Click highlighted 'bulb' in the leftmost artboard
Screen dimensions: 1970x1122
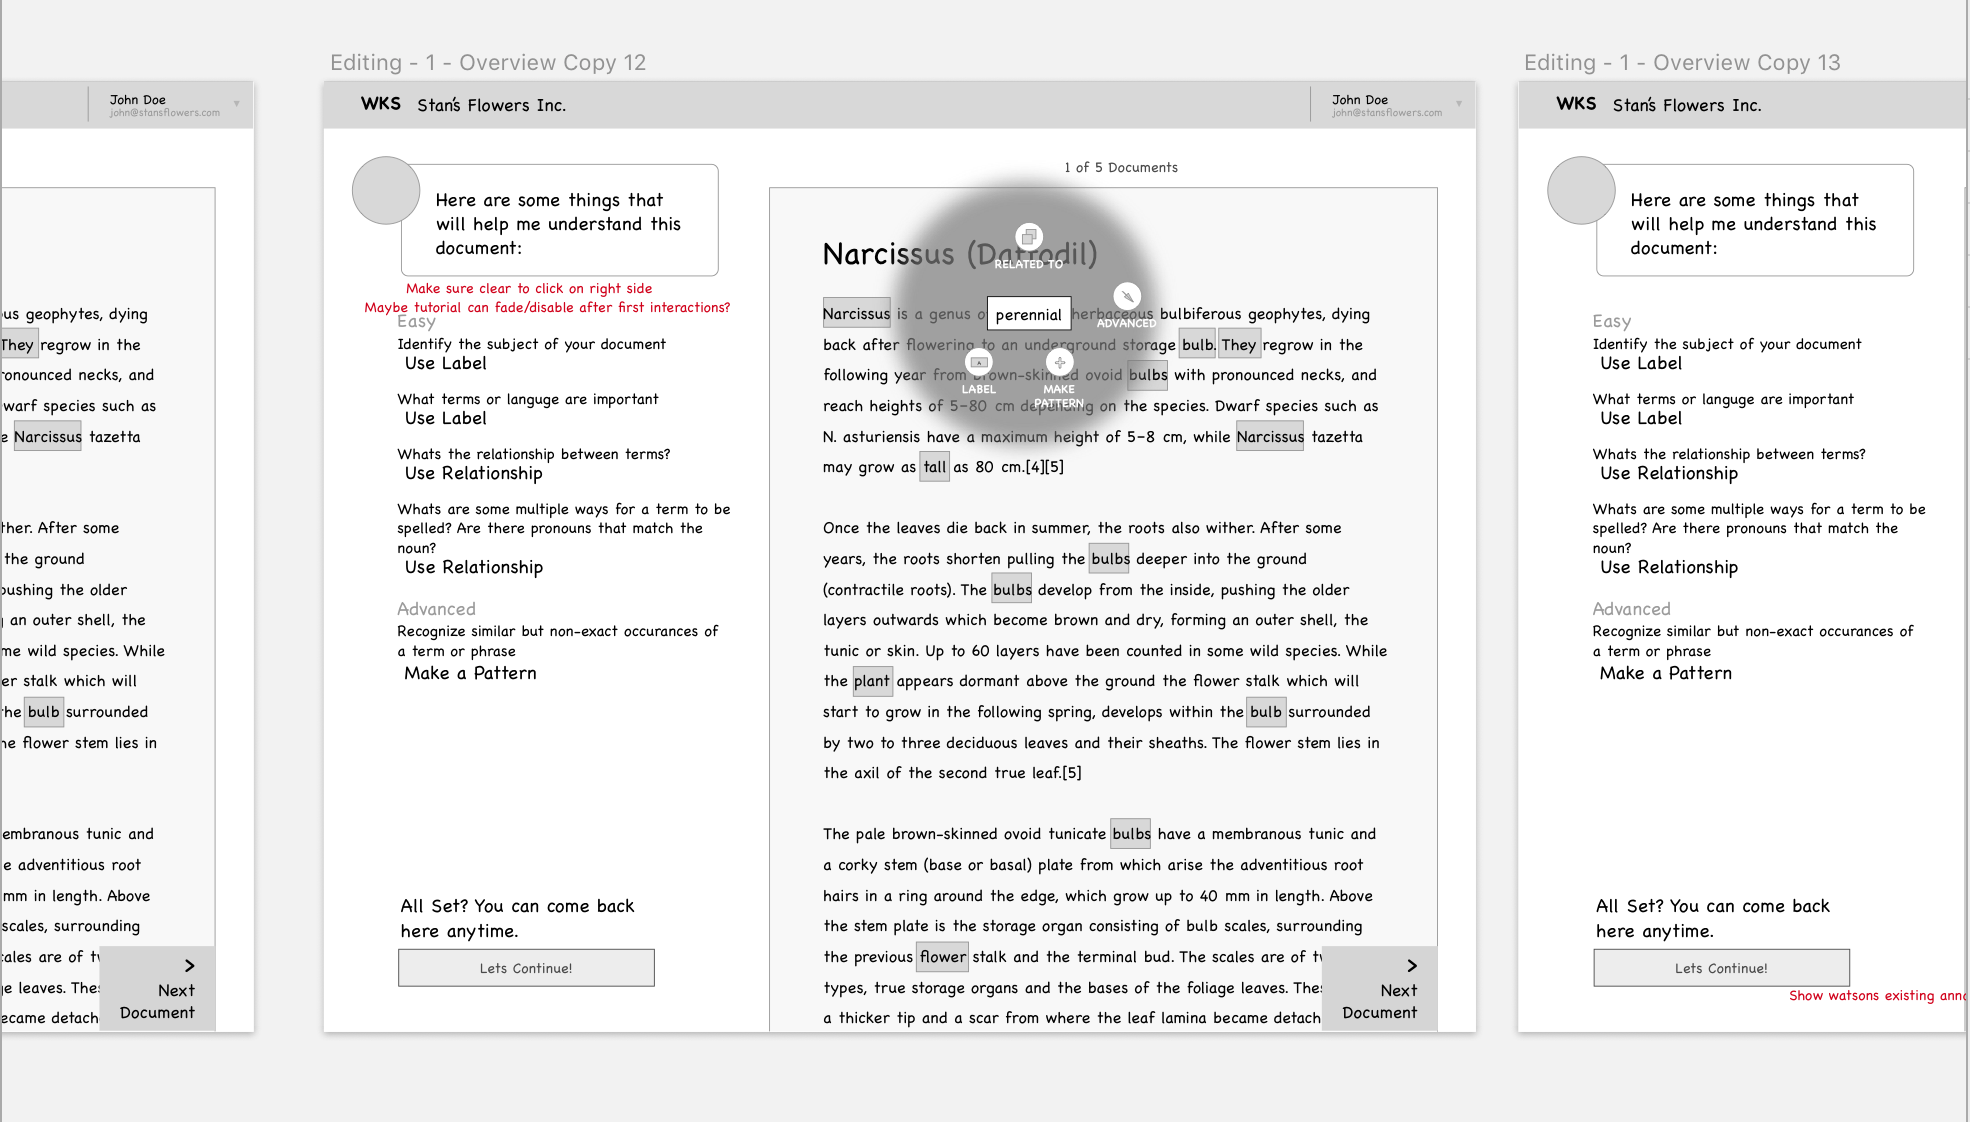click(43, 712)
